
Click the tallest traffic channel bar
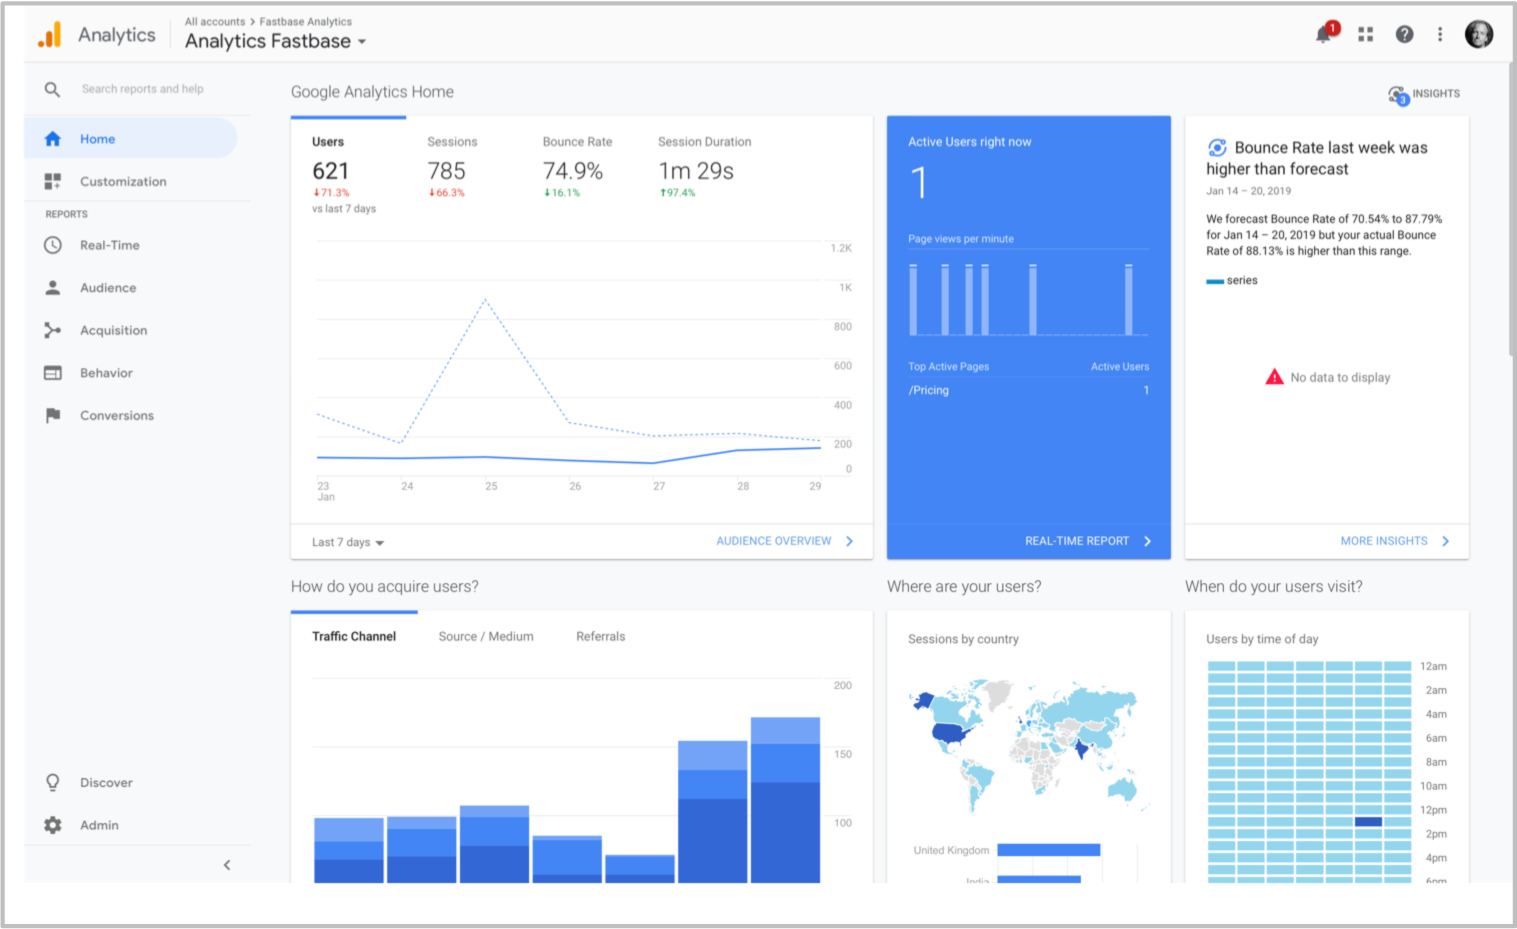tap(785, 800)
